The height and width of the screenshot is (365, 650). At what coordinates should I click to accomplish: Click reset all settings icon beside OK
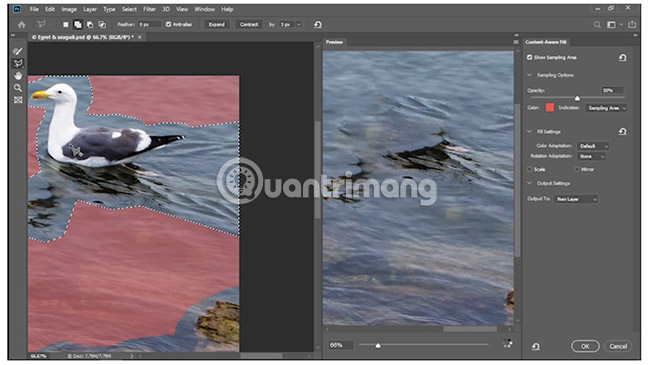(536, 346)
